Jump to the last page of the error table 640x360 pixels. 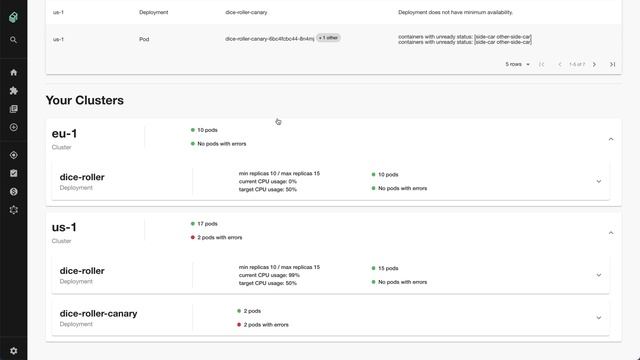(612, 64)
